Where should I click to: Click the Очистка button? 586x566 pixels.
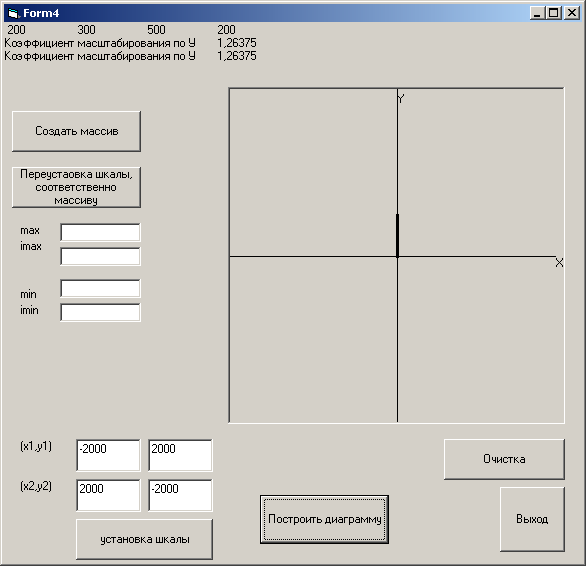click(504, 459)
